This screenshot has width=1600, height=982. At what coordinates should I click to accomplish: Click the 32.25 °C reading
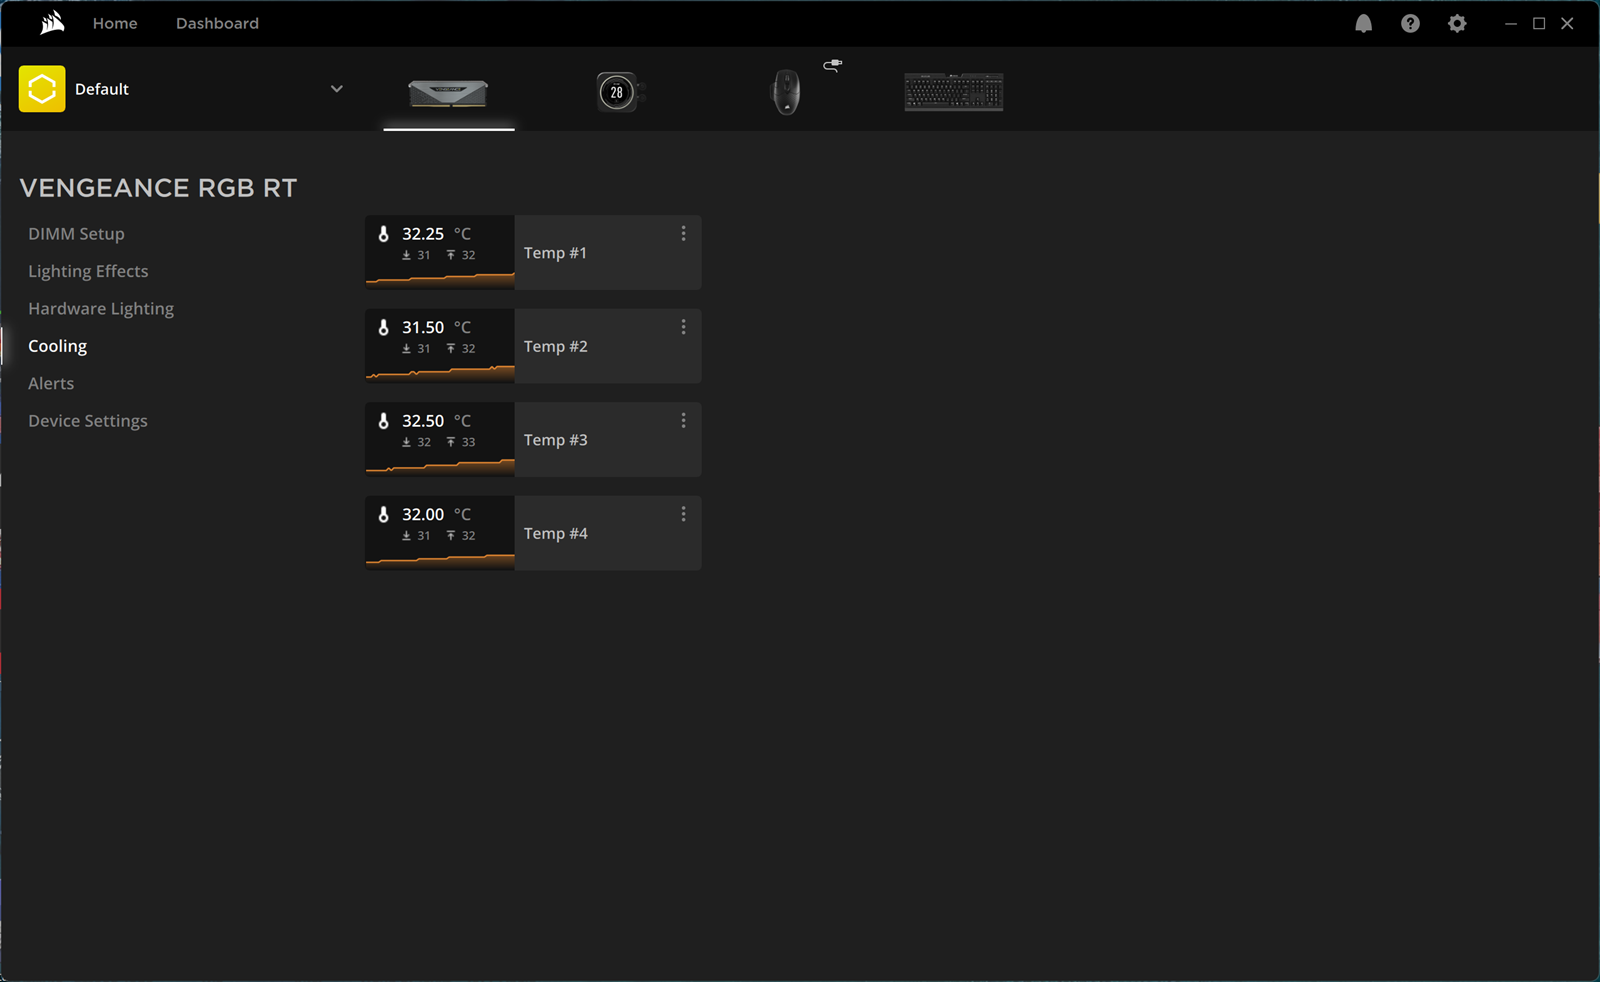pyautogui.click(x=436, y=234)
